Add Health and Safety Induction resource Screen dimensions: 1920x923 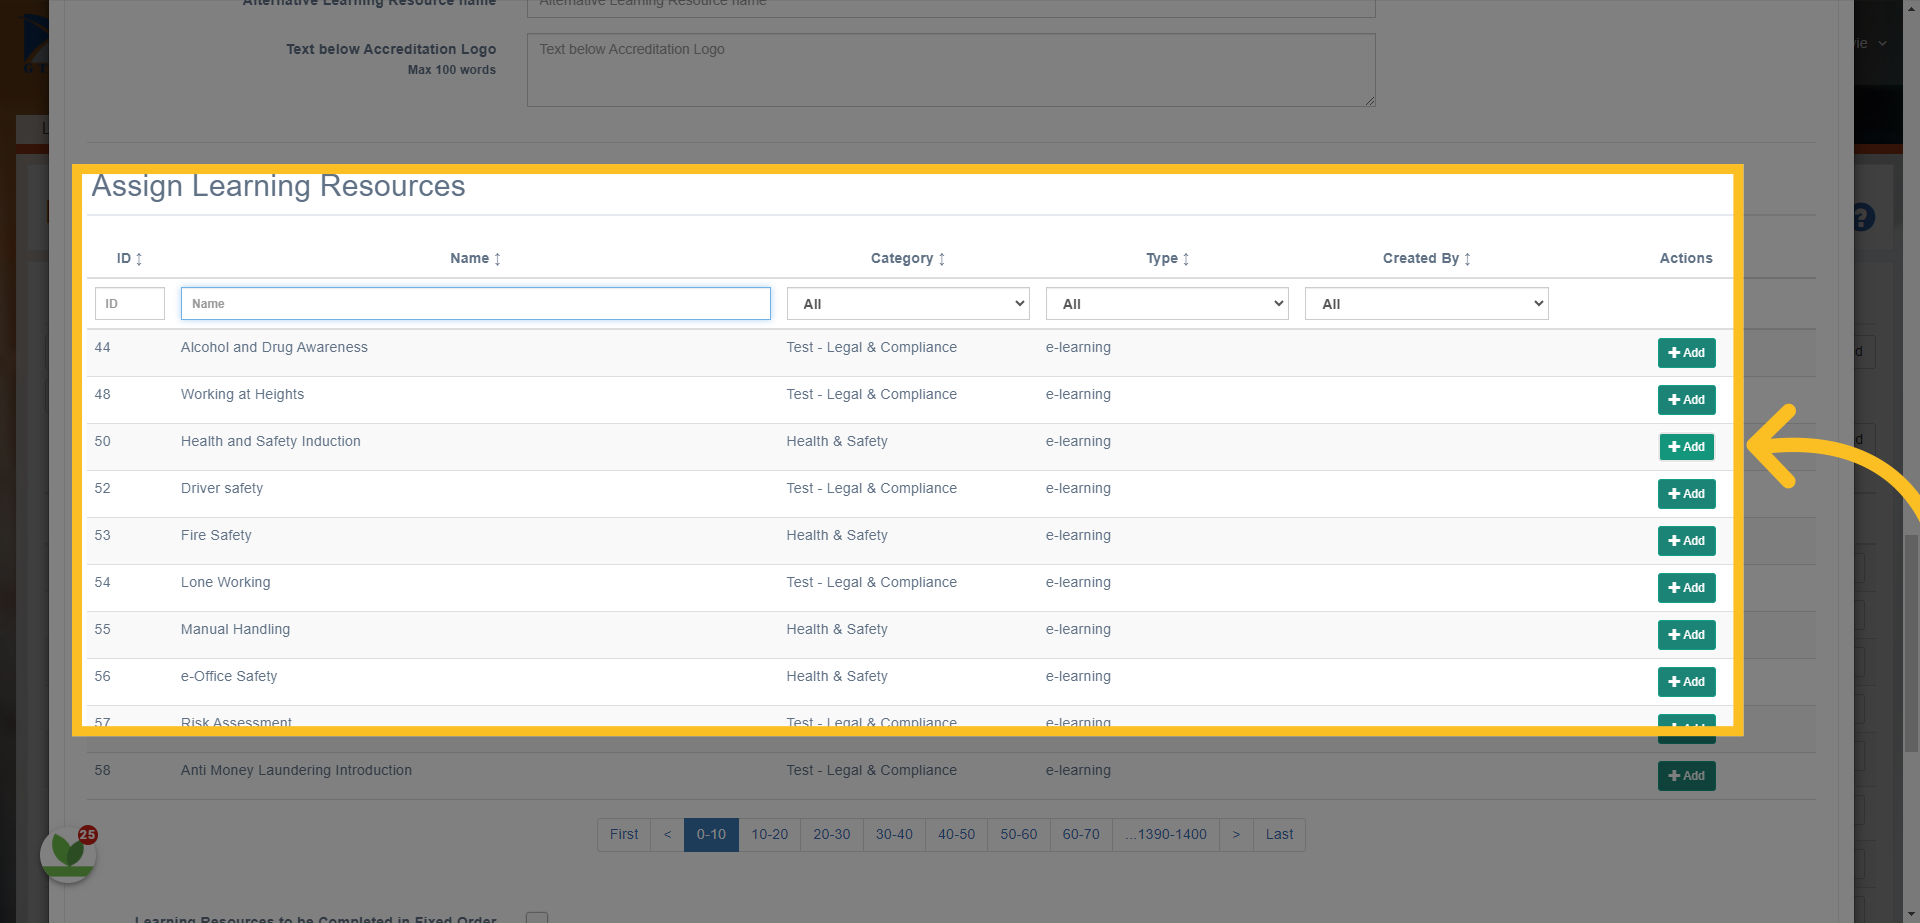tap(1686, 447)
